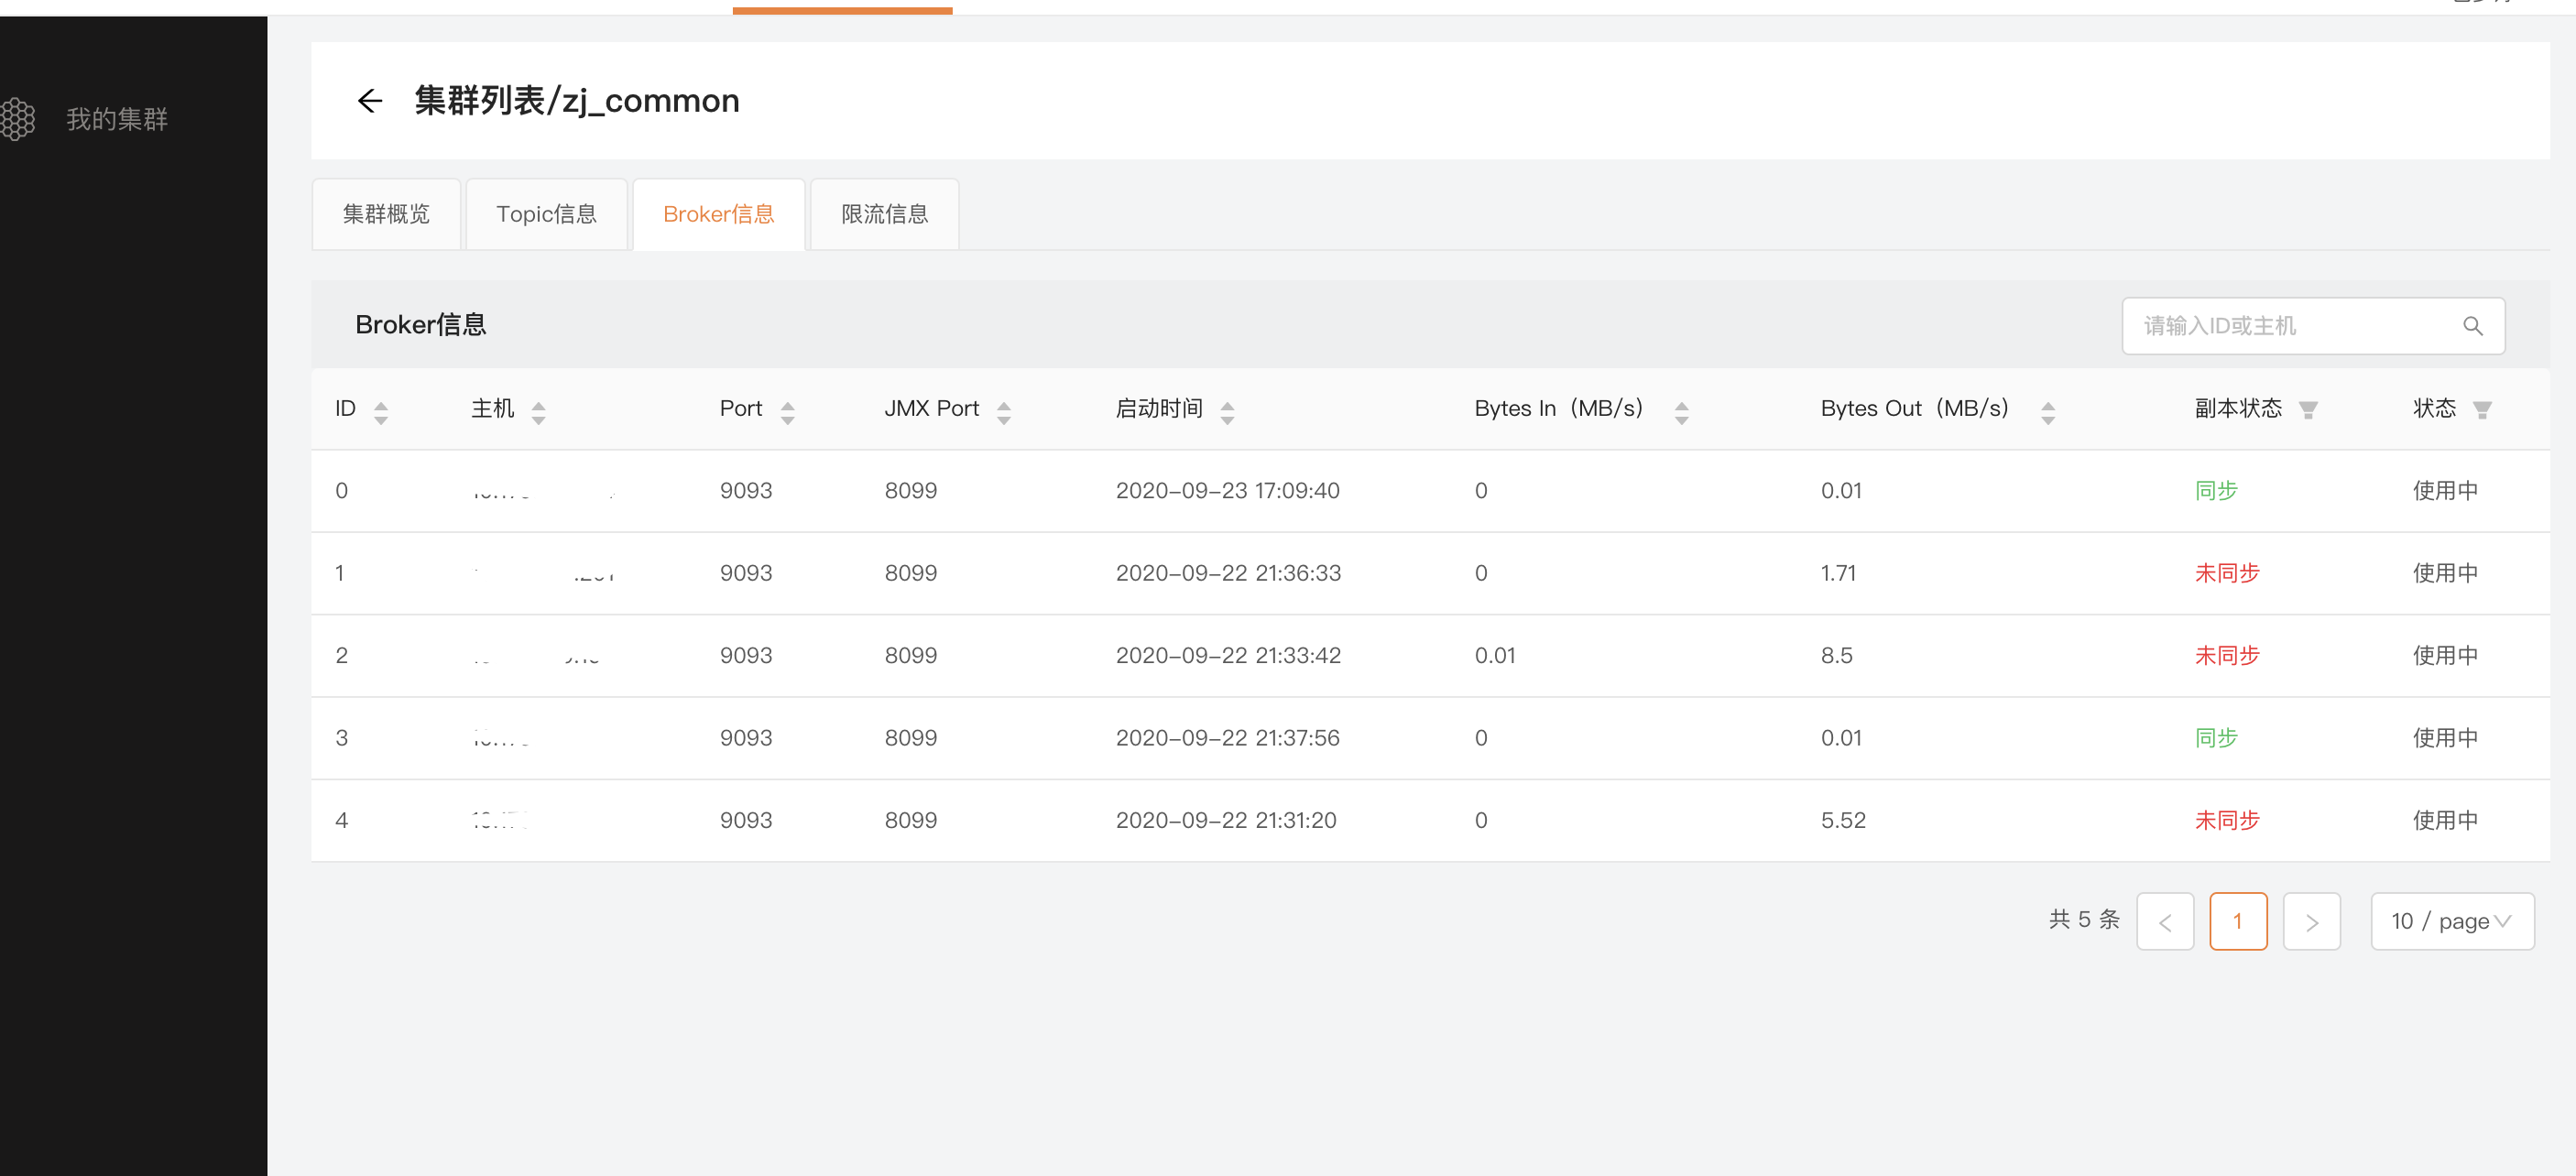Sort the table by the JMX Port column
Viewport: 2576px width, 1176px height.
[1003, 412]
